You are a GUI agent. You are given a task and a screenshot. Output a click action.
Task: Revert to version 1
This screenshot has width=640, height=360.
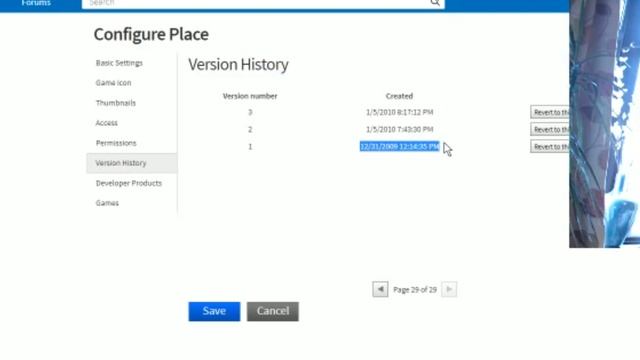(x=550, y=147)
